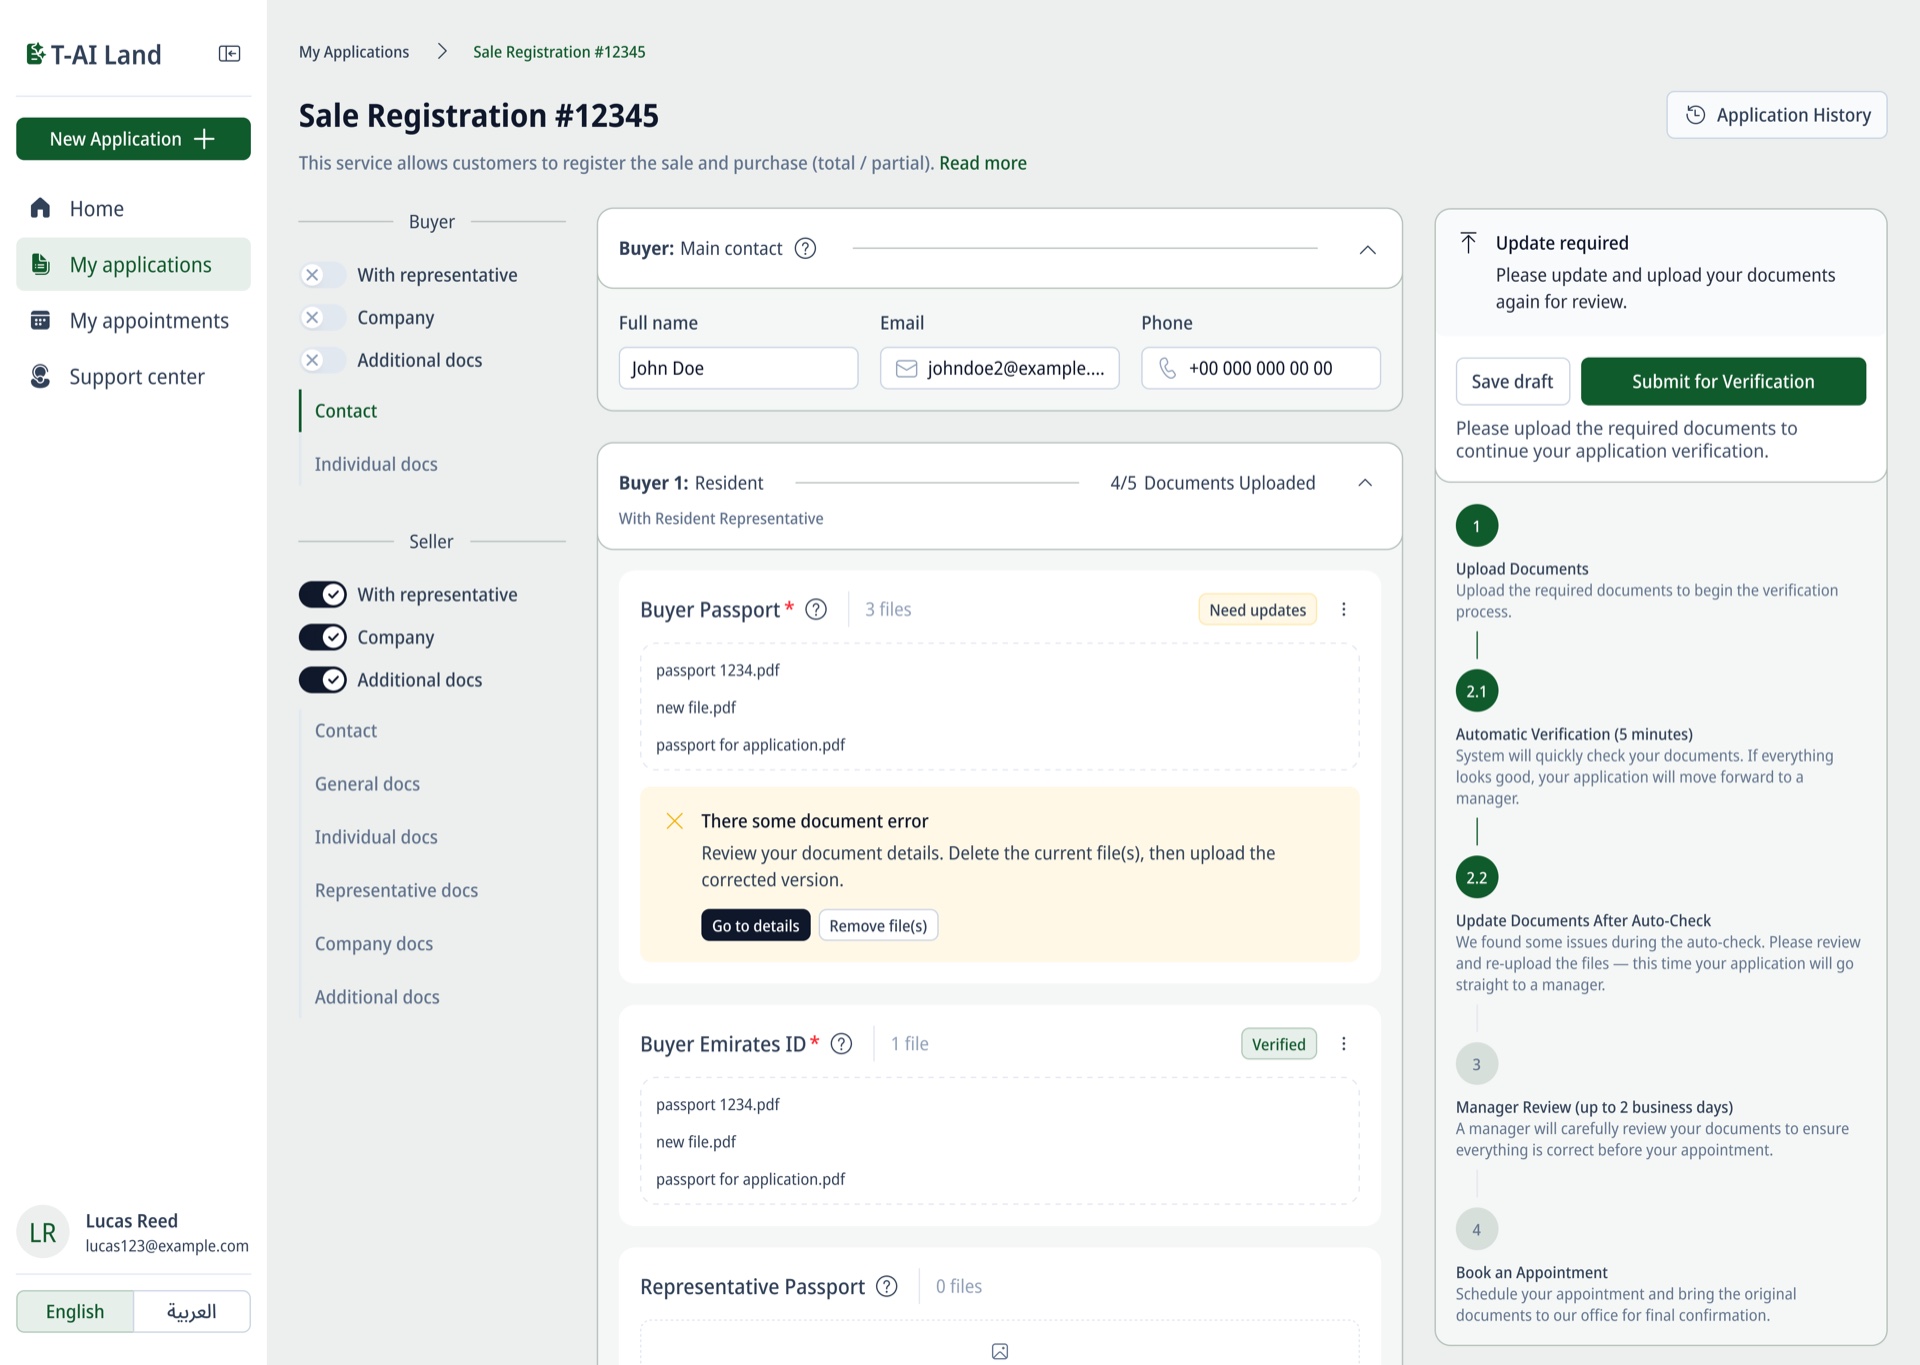The image size is (1920, 1365).
Task: Click the phone icon in Phone field
Action: point(1167,369)
